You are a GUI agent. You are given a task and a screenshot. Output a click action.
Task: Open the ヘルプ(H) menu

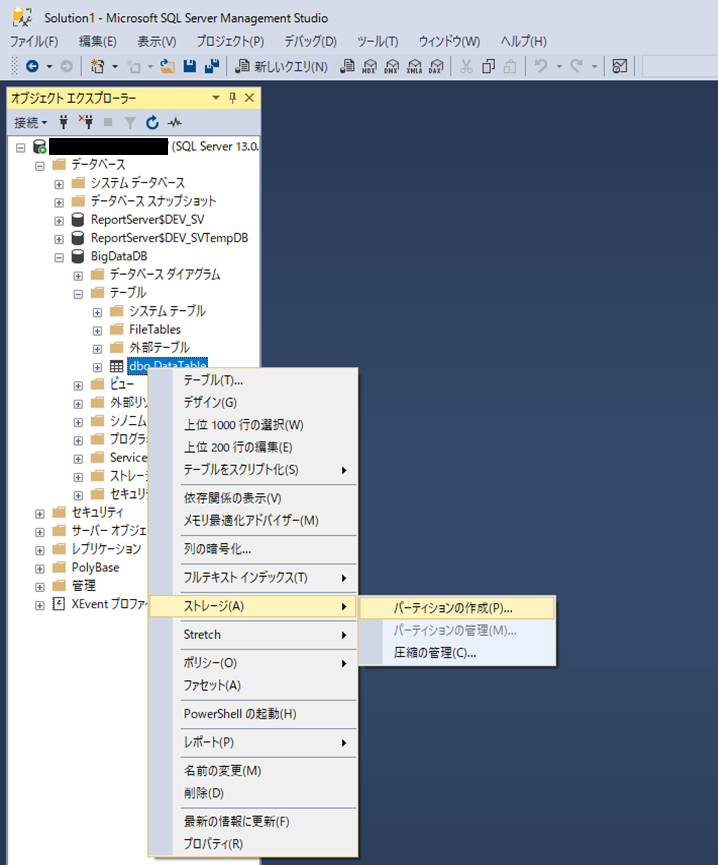[523, 41]
